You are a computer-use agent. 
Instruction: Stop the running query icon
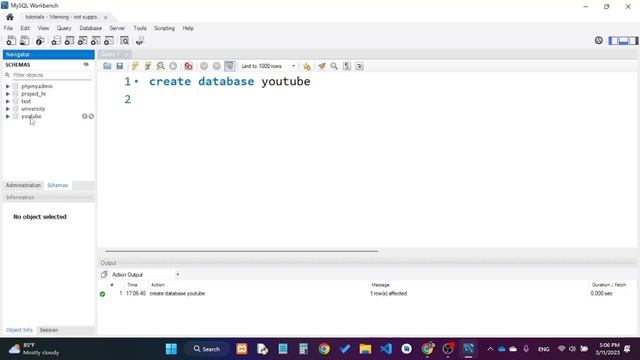coord(173,66)
